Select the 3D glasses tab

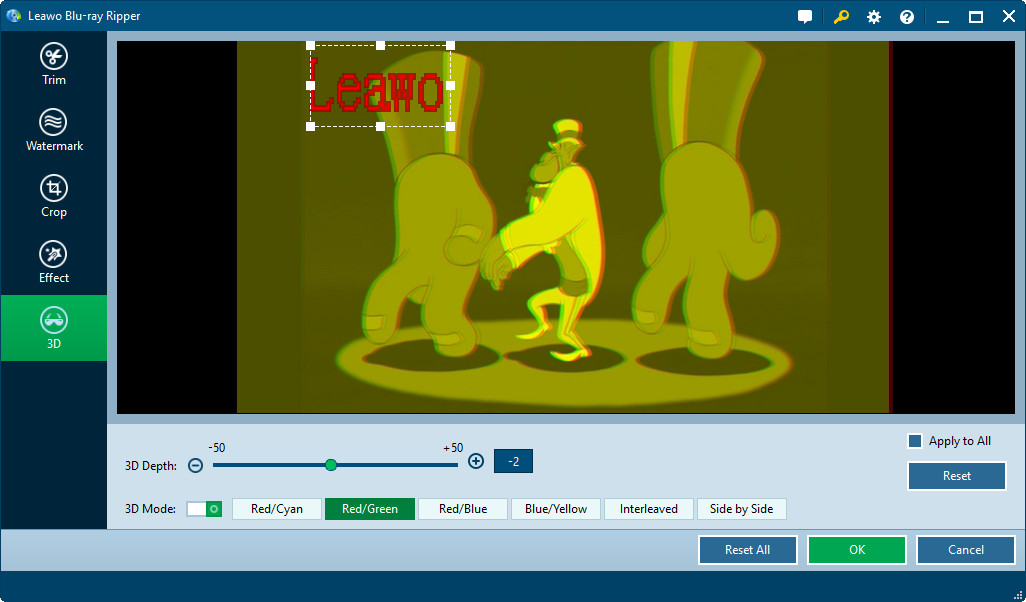(54, 328)
